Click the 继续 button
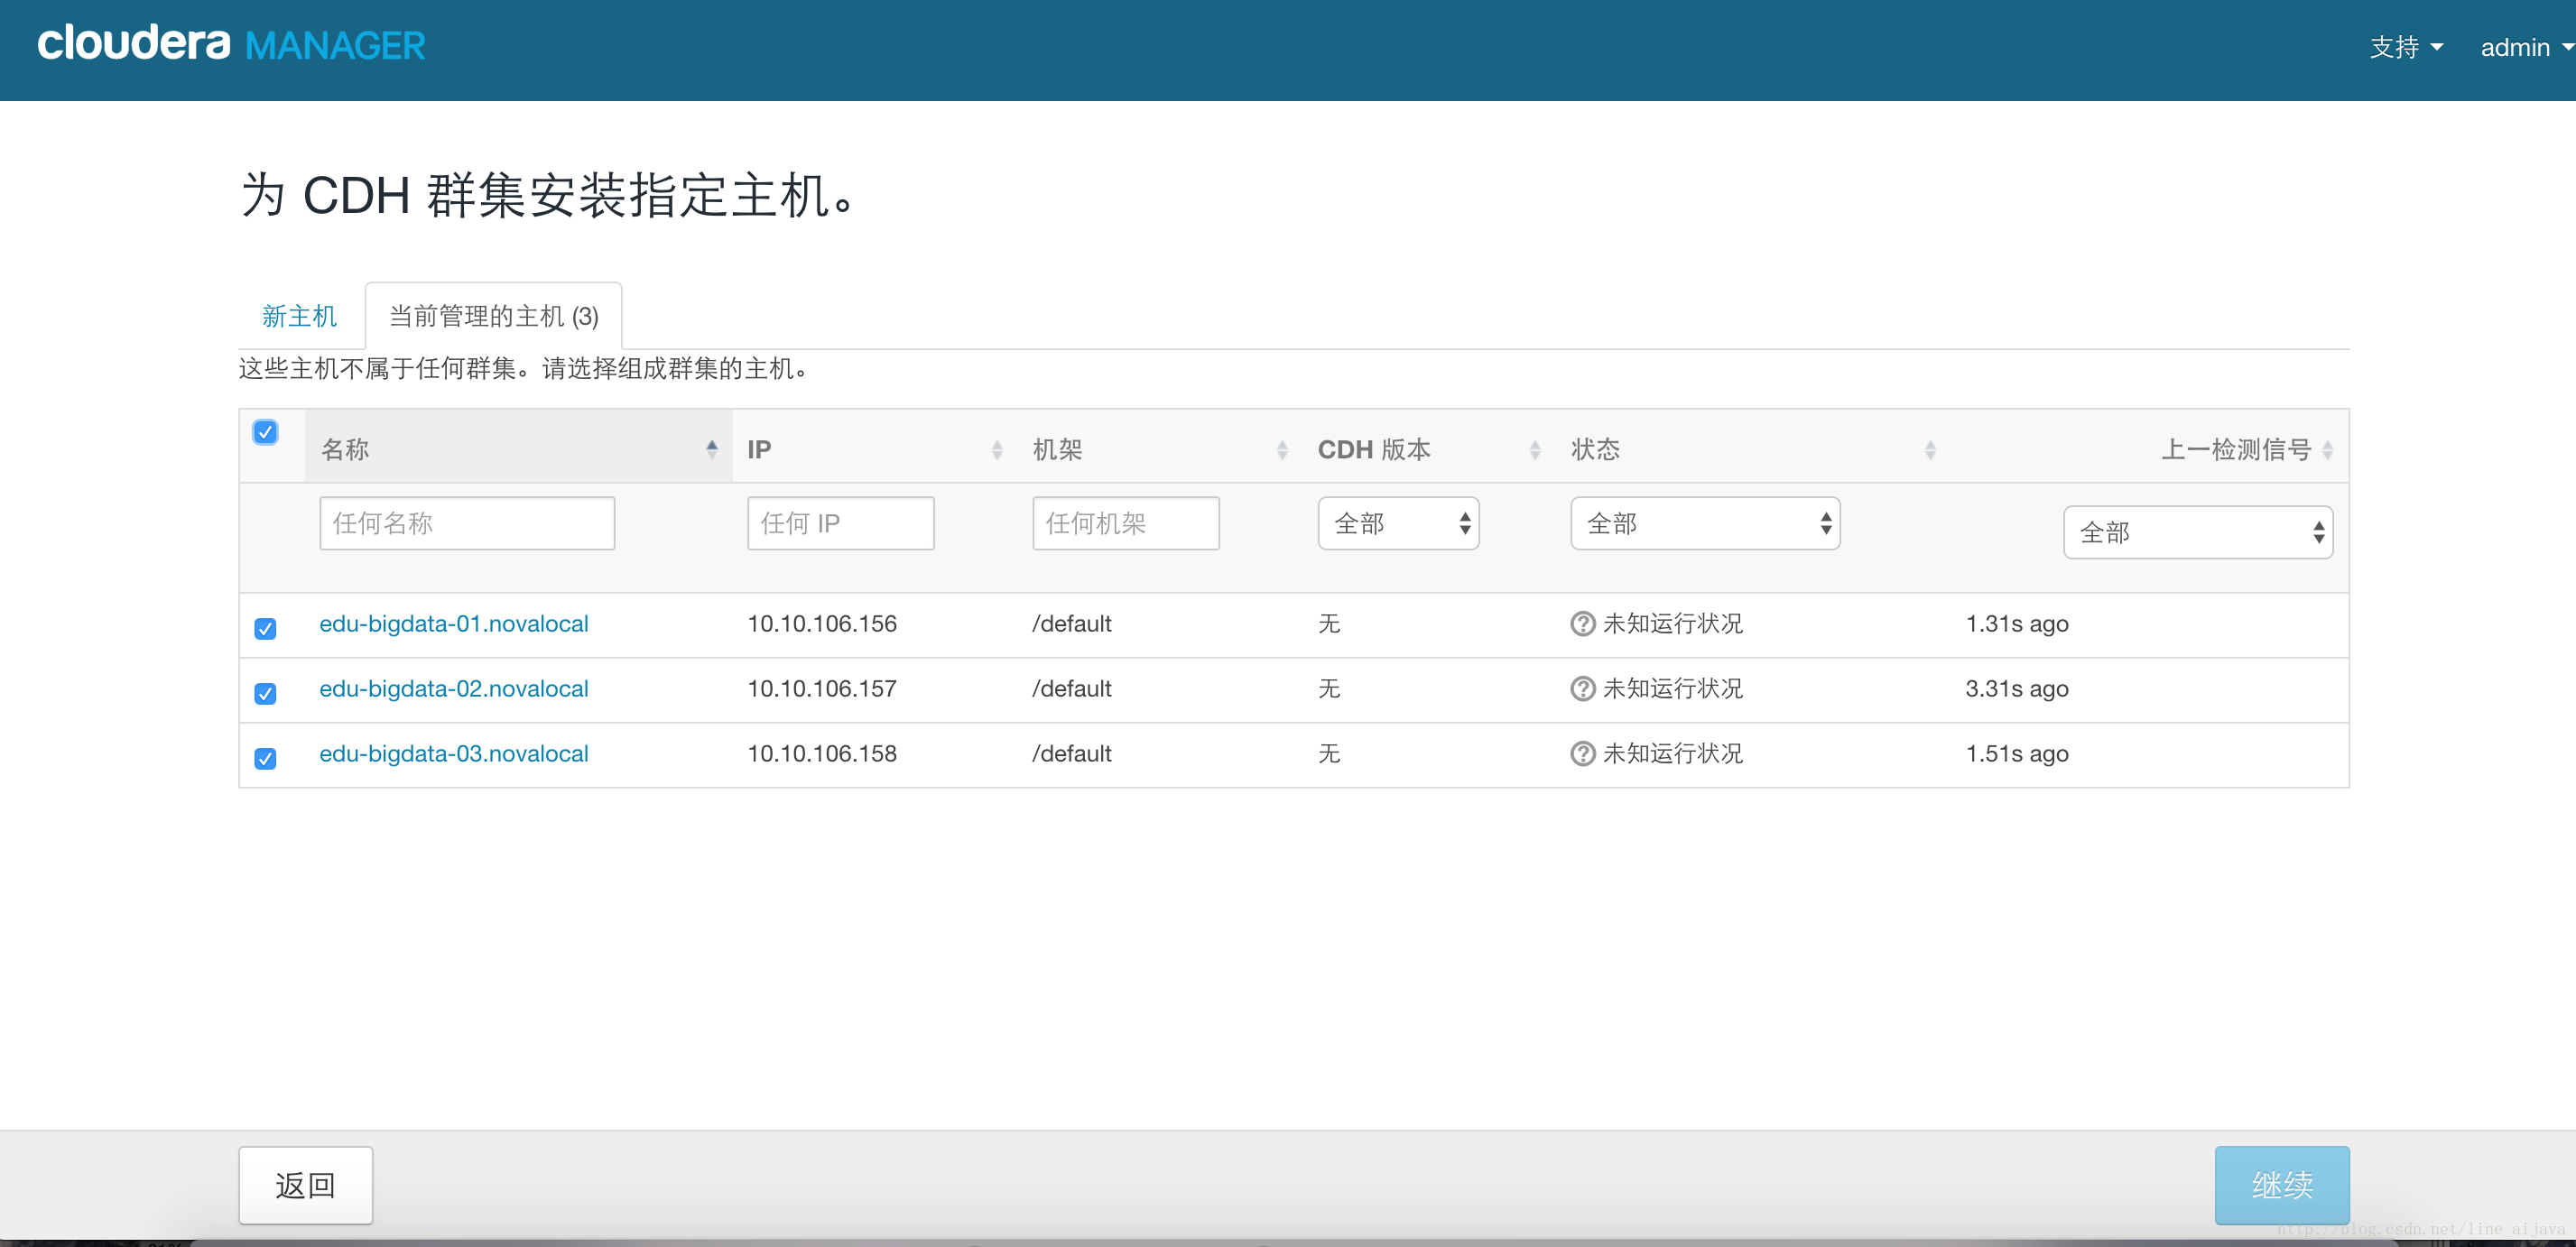 click(x=2281, y=1185)
